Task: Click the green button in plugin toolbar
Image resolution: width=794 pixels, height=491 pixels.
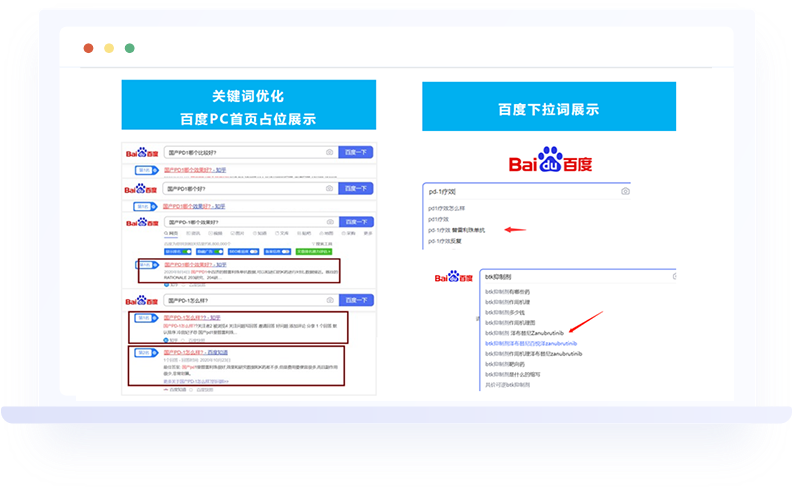Action: (314, 252)
